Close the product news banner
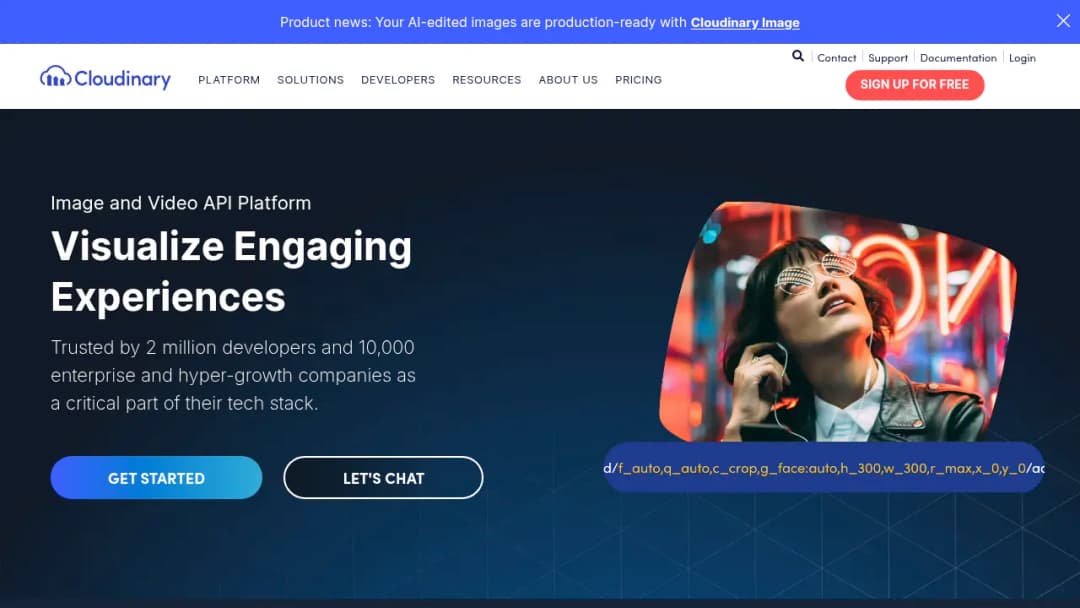 click(1063, 21)
